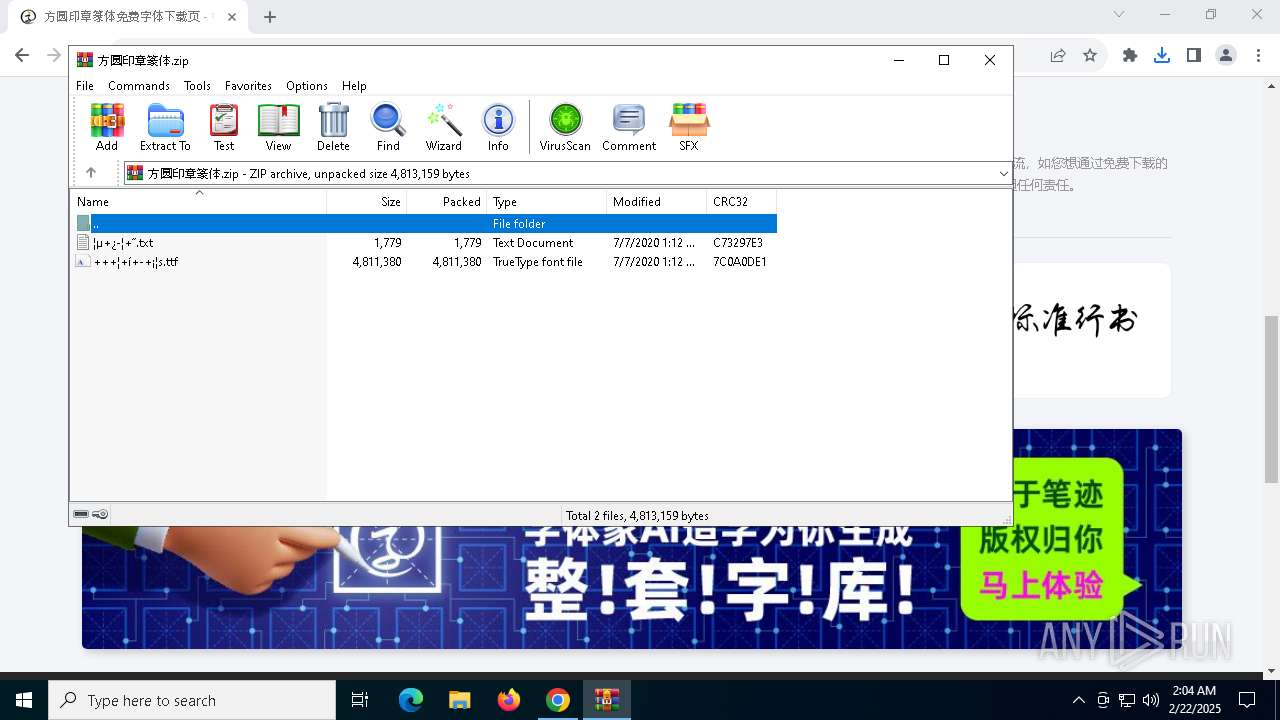Show hidden system tray icons
Screen dimensions: 1280x720
coord(1078,700)
